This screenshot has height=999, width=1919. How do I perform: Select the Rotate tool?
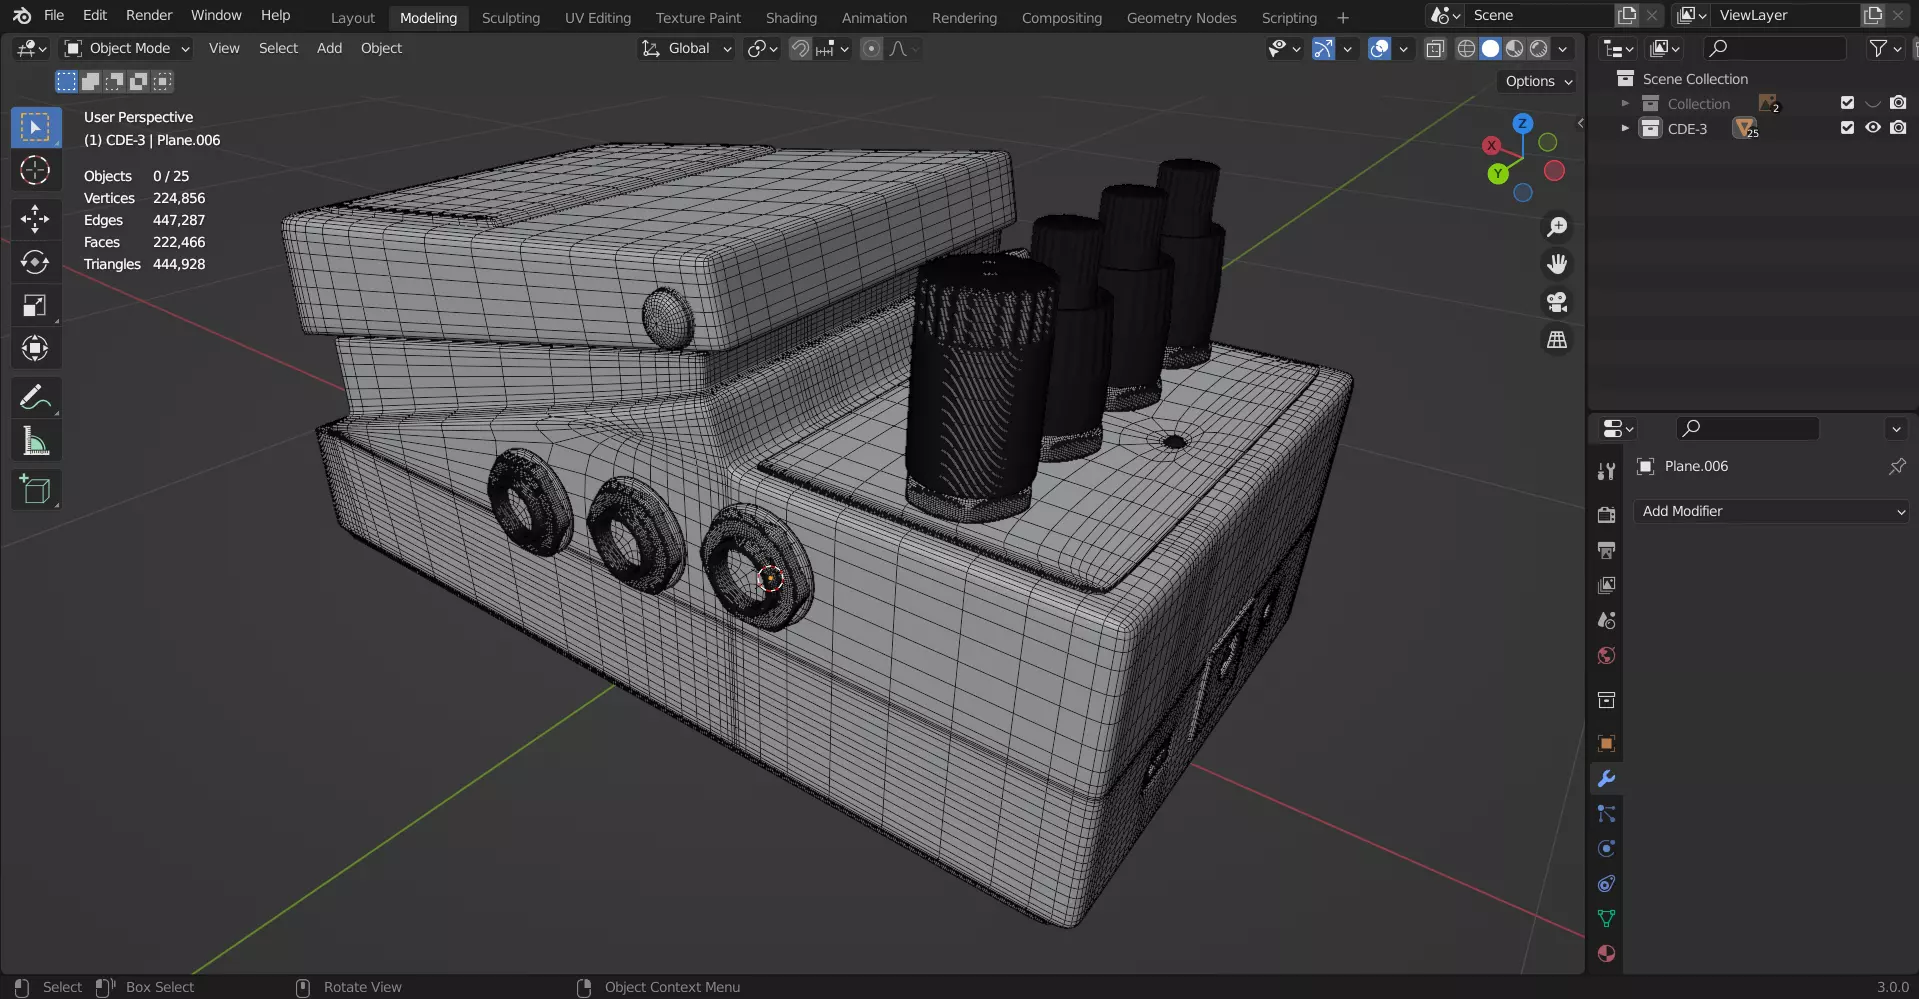click(35, 262)
